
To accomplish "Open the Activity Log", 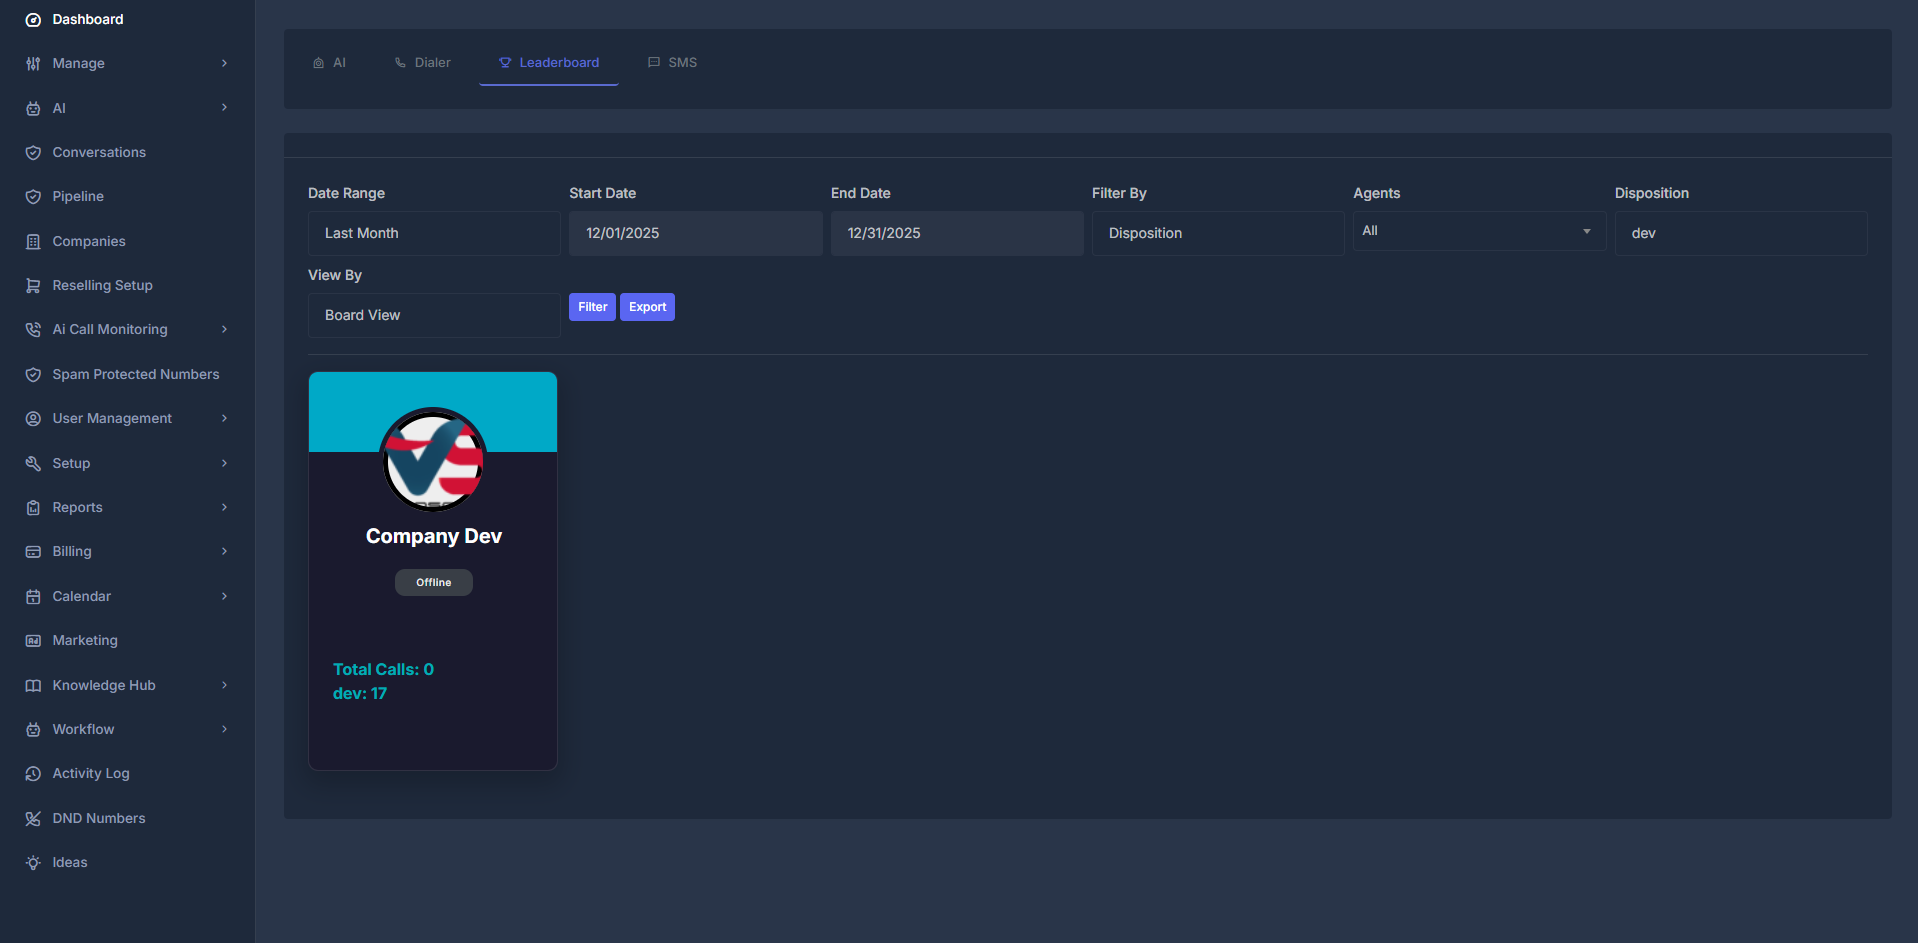I will (91, 773).
